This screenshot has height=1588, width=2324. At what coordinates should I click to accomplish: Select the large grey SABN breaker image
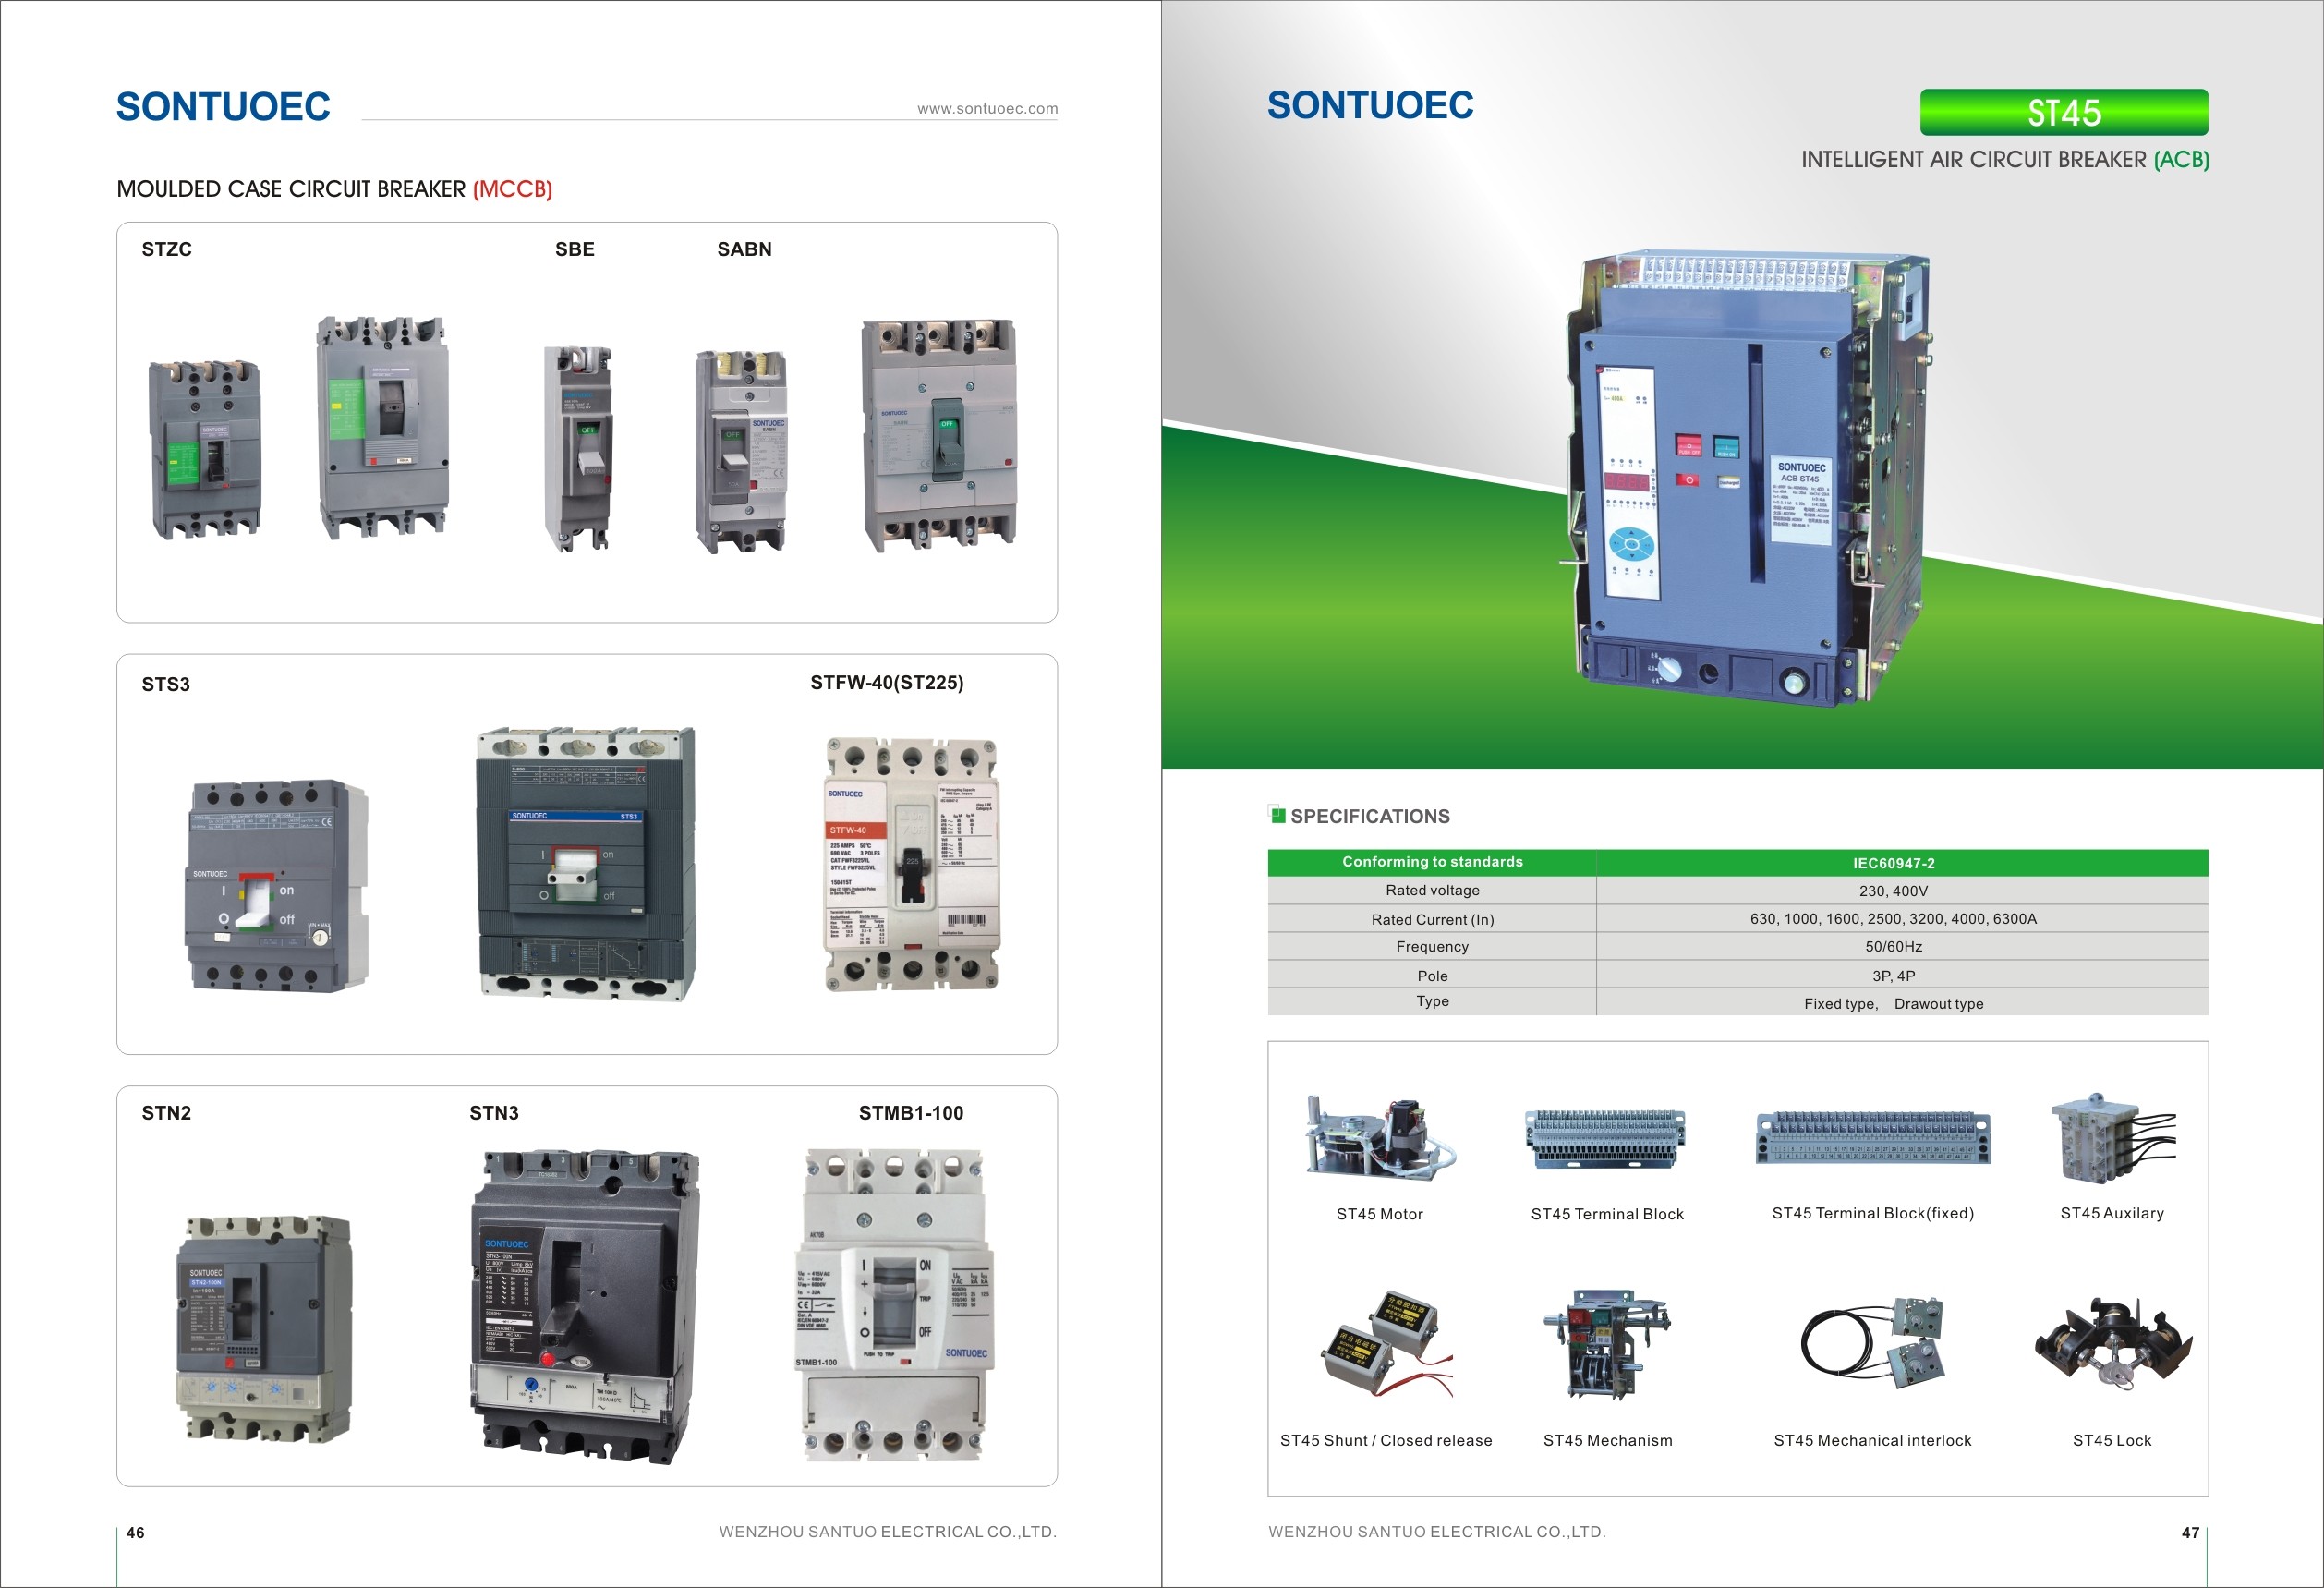pos(939,435)
